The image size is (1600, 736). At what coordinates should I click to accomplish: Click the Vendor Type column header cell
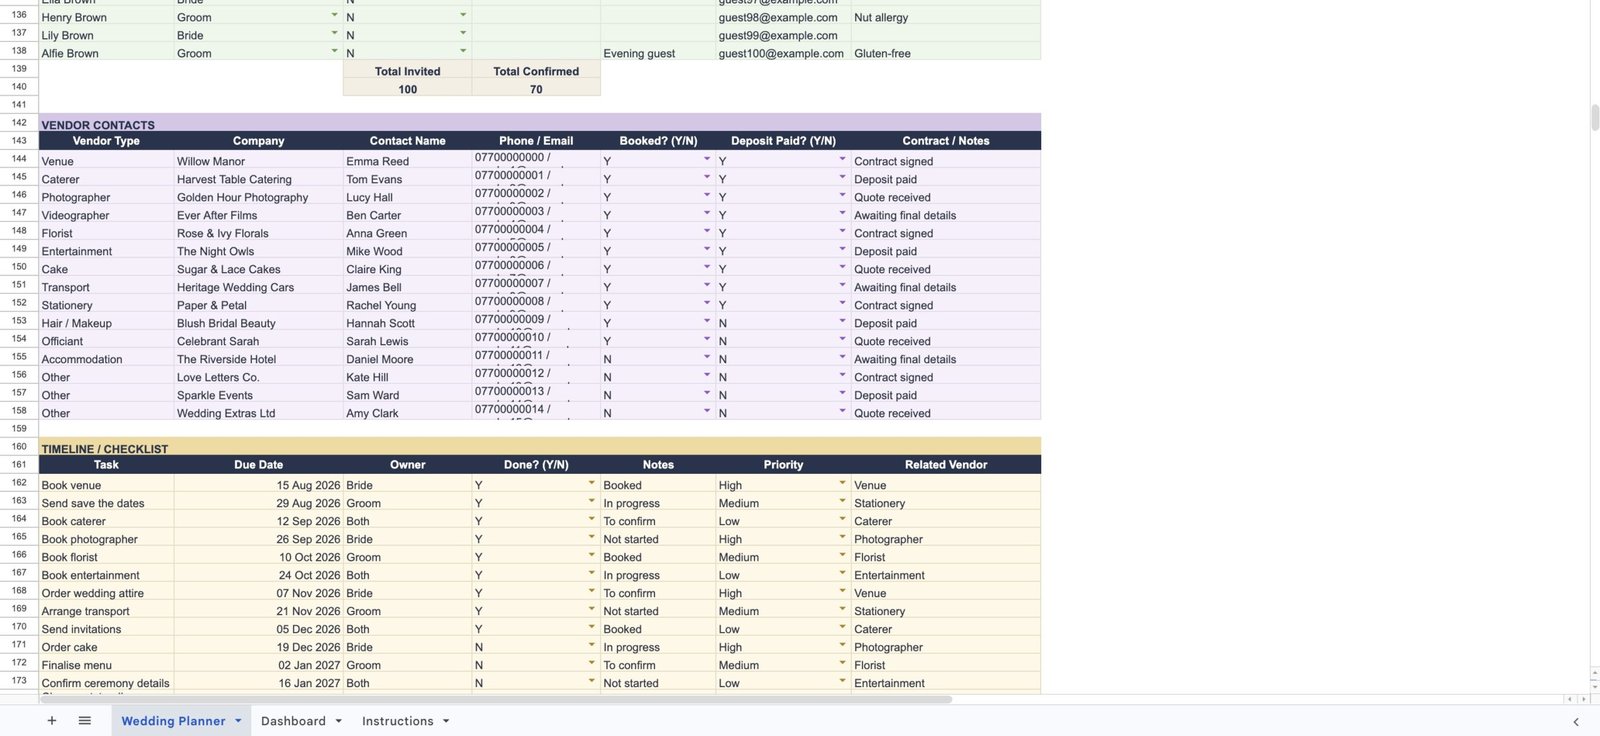tap(106, 141)
